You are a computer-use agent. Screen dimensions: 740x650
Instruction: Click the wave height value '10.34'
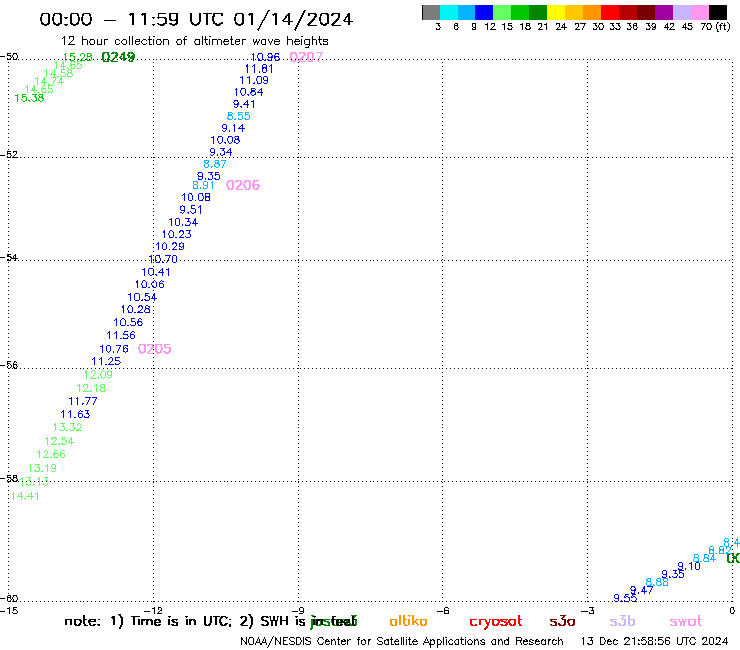(x=183, y=222)
